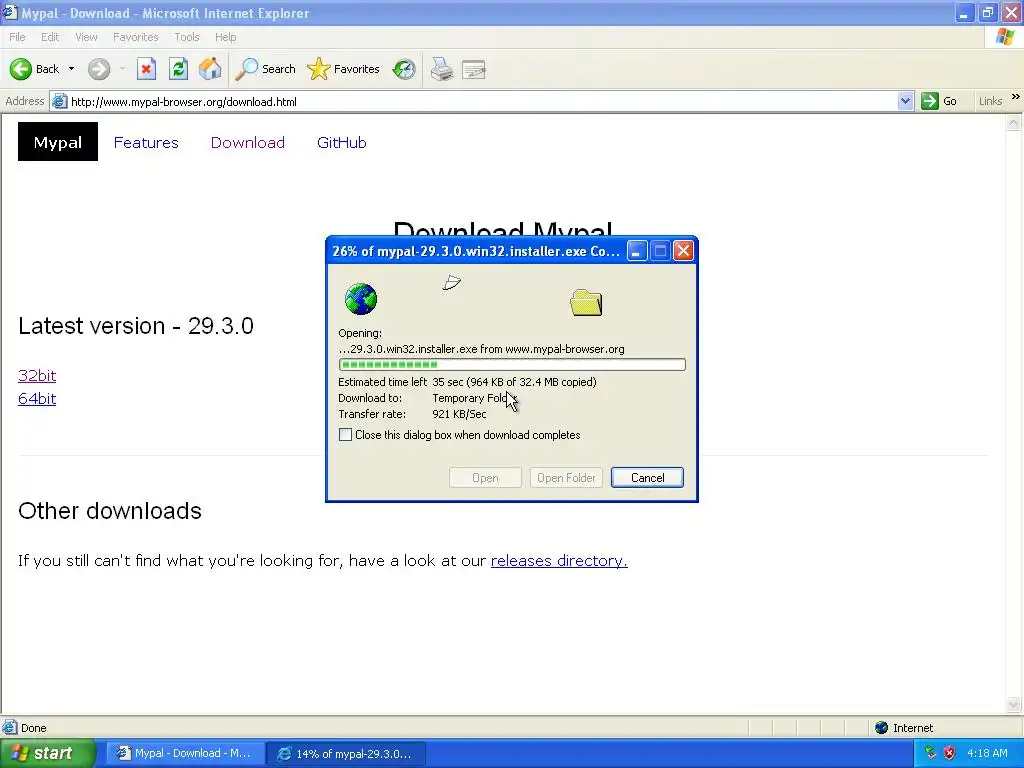Switch to 14% of mypal download taskbar item

coord(346,754)
